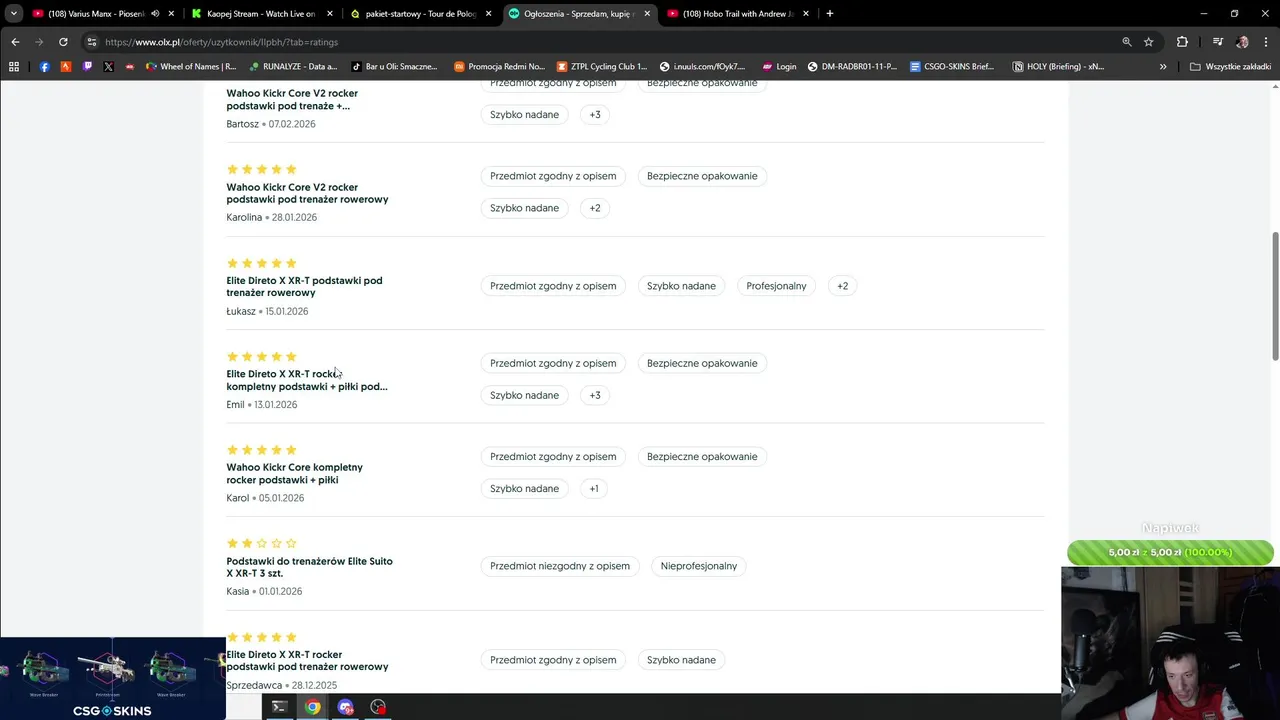Open Discord from the taskbar
This screenshot has height=720, width=1280.
(x=346, y=707)
